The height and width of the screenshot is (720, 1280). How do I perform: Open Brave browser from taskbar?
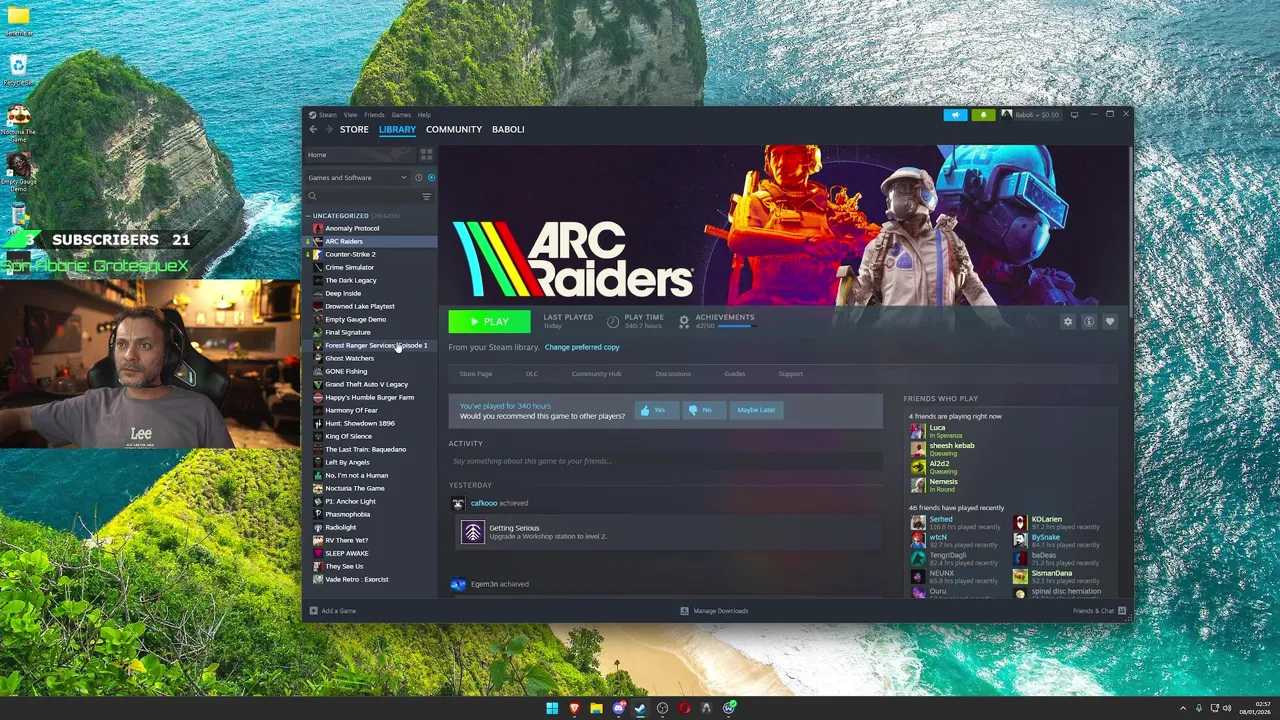pos(574,708)
